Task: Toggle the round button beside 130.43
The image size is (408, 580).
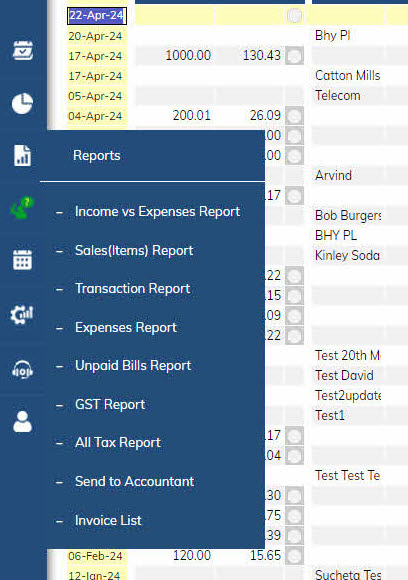Action: point(294,56)
